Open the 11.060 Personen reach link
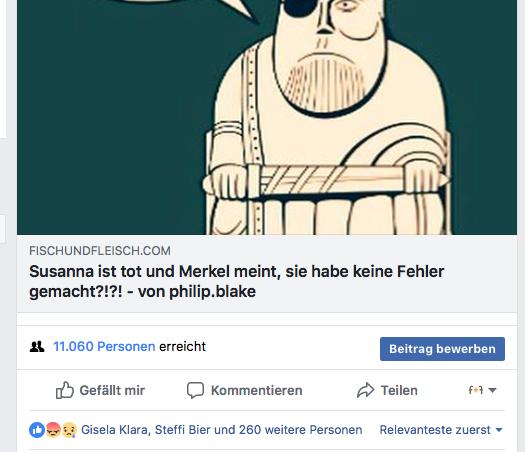 pos(104,347)
